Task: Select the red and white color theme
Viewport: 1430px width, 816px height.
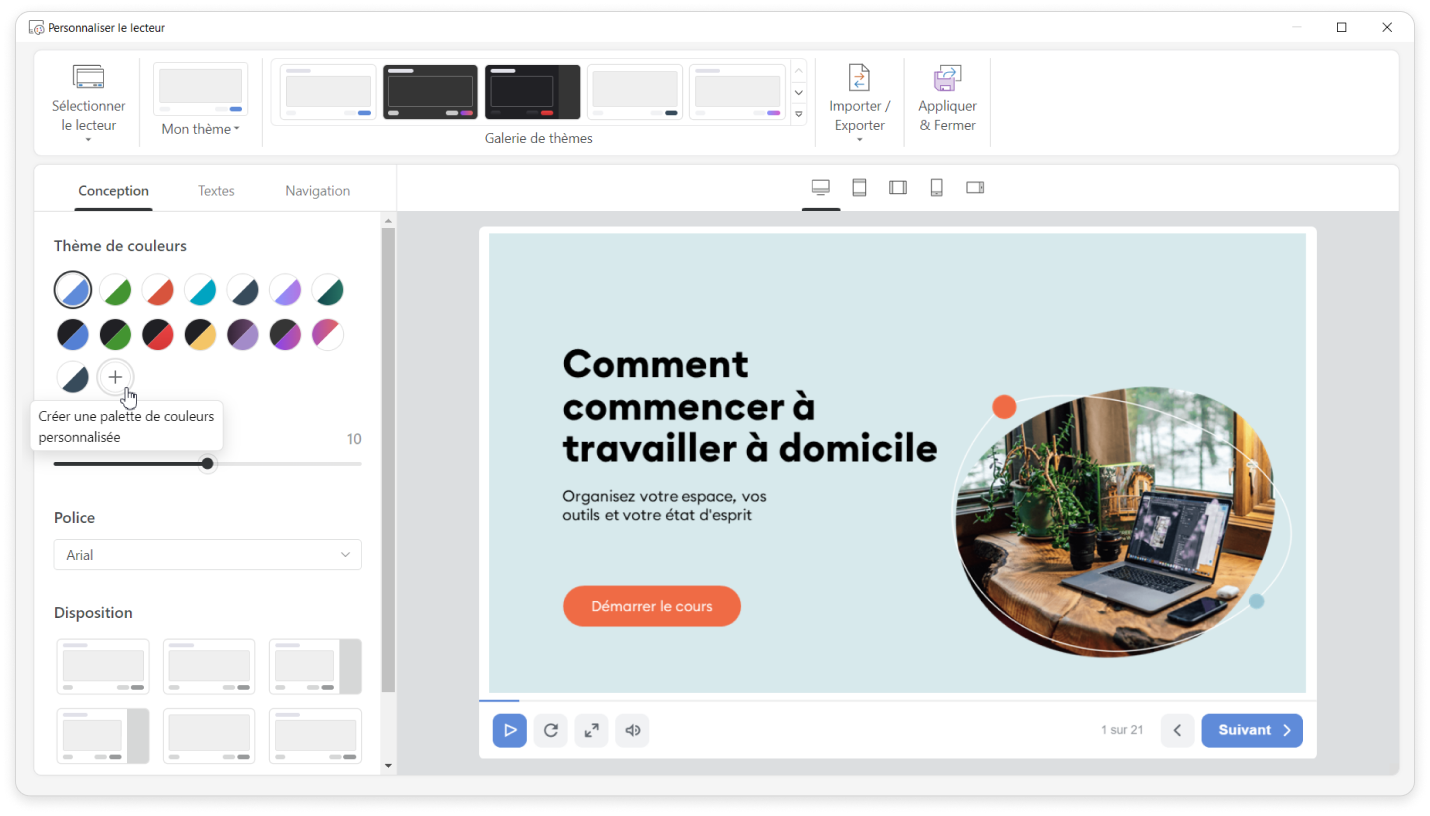Action: [158, 291]
